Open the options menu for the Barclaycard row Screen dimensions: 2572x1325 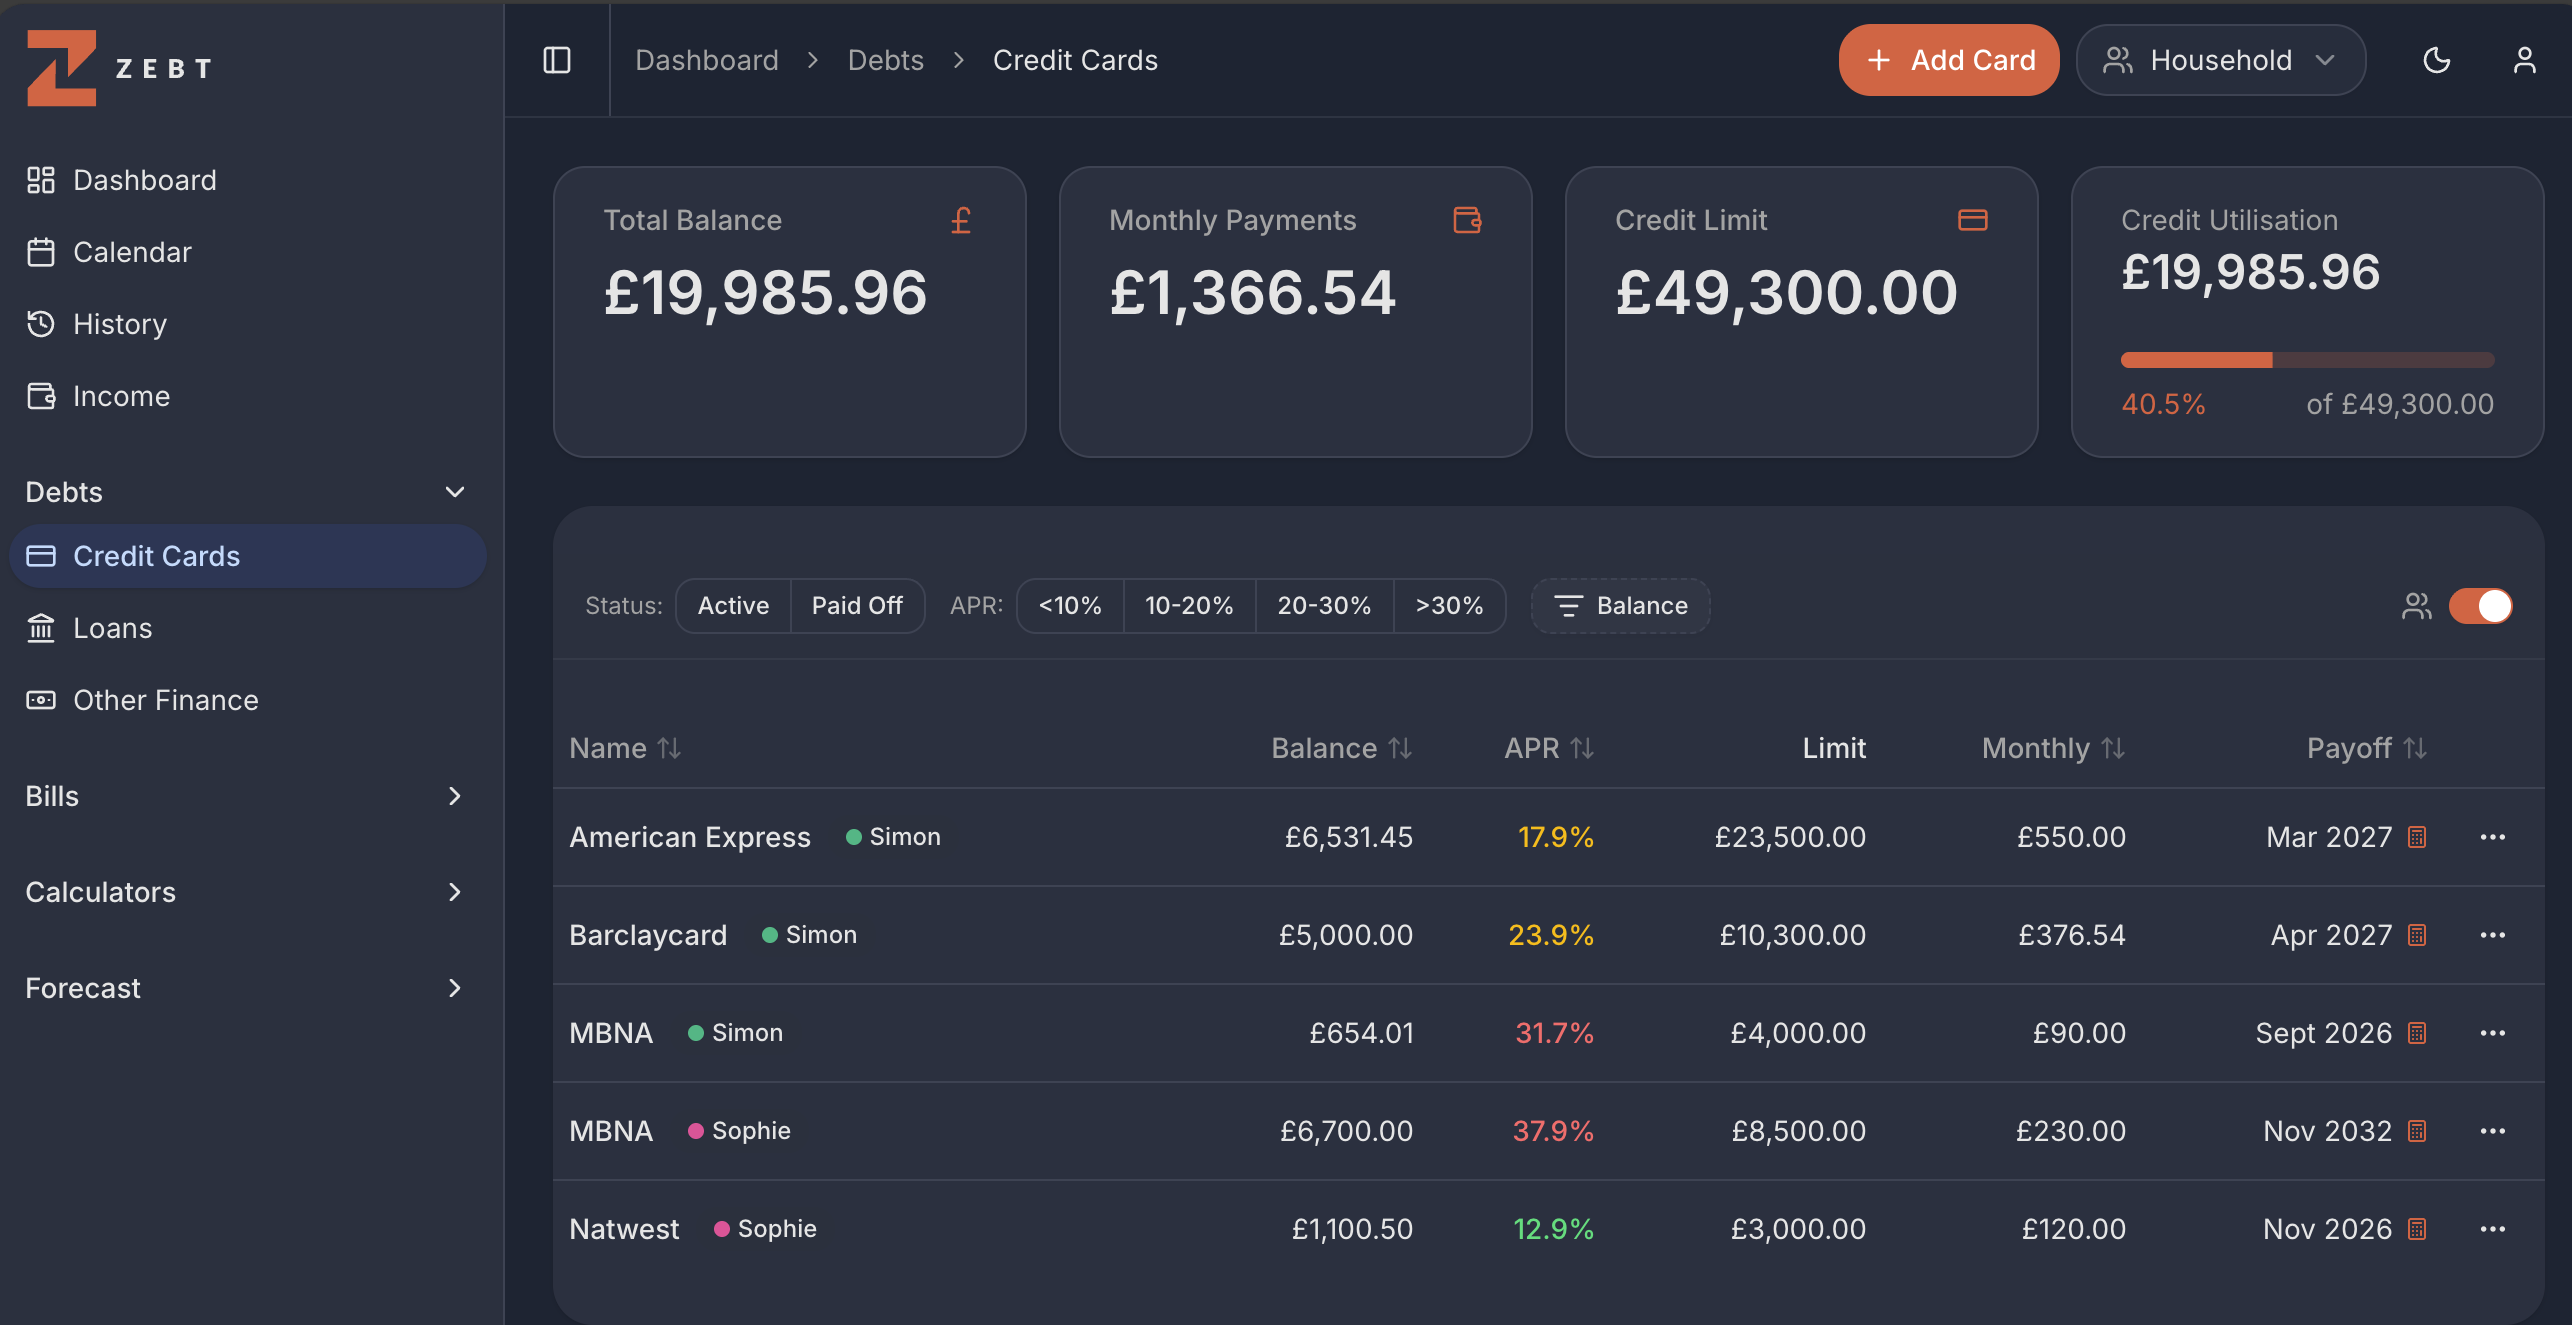tap(2493, 935)
